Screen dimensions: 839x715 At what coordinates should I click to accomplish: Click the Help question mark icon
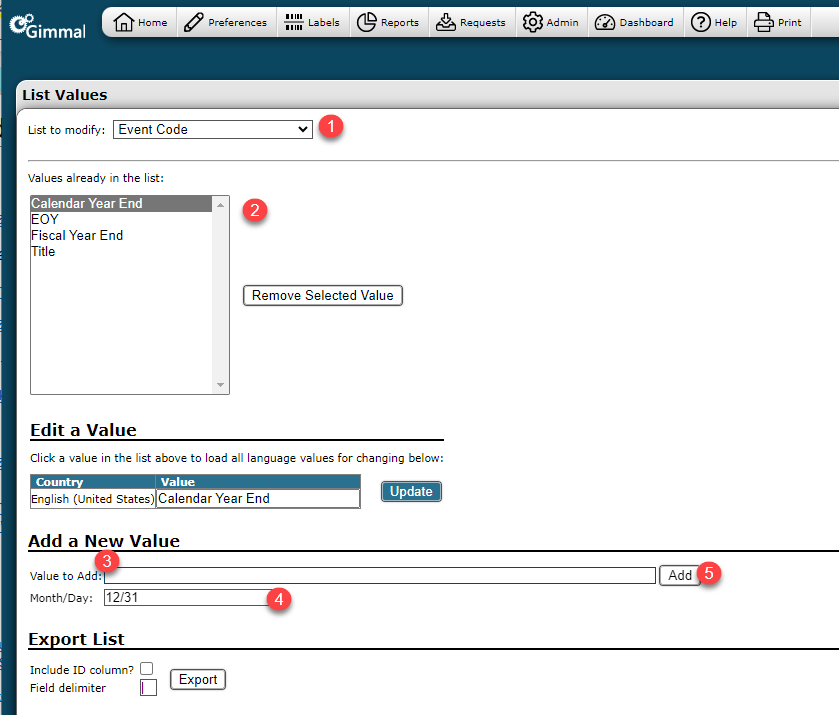pos(700,22)
